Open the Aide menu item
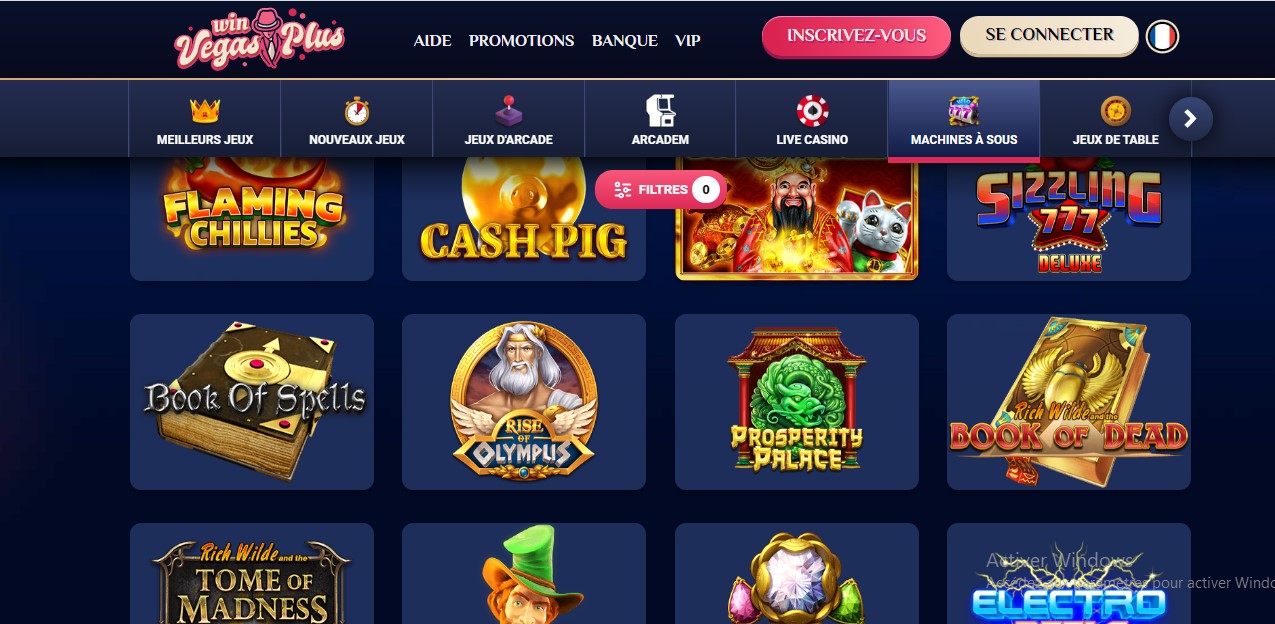Screen dimensions: 1275x624 433,41
